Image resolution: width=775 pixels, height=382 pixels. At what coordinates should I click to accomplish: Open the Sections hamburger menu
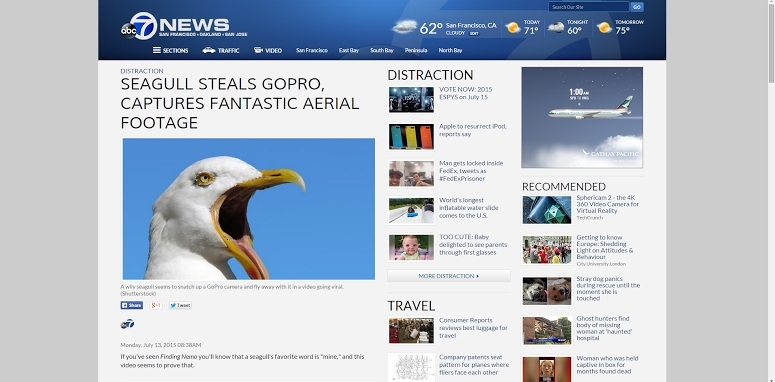[x=171, y=50]
